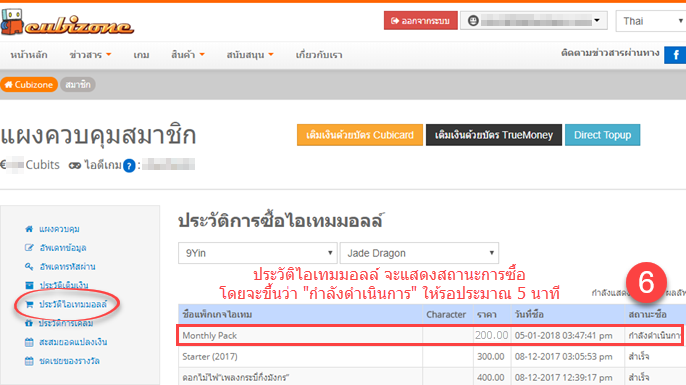The image size is (686, 385).
Task: Click price 200.00 in Monthly Pack row
Action: (492, 336)
